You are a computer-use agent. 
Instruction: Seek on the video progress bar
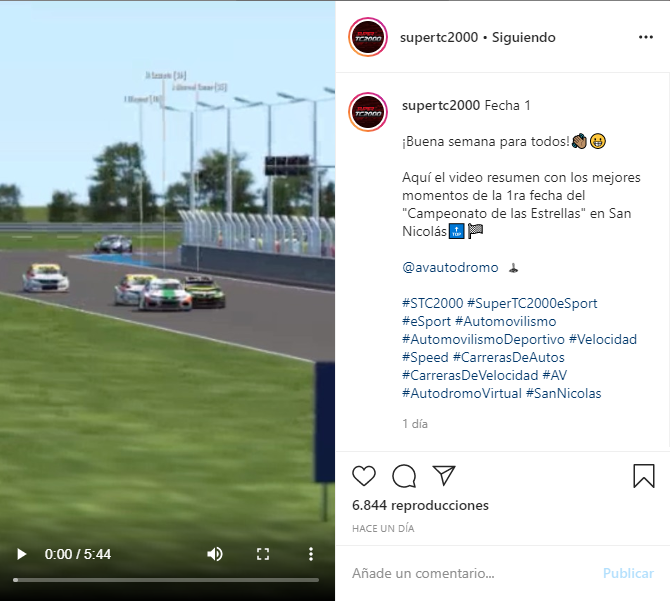166,580
